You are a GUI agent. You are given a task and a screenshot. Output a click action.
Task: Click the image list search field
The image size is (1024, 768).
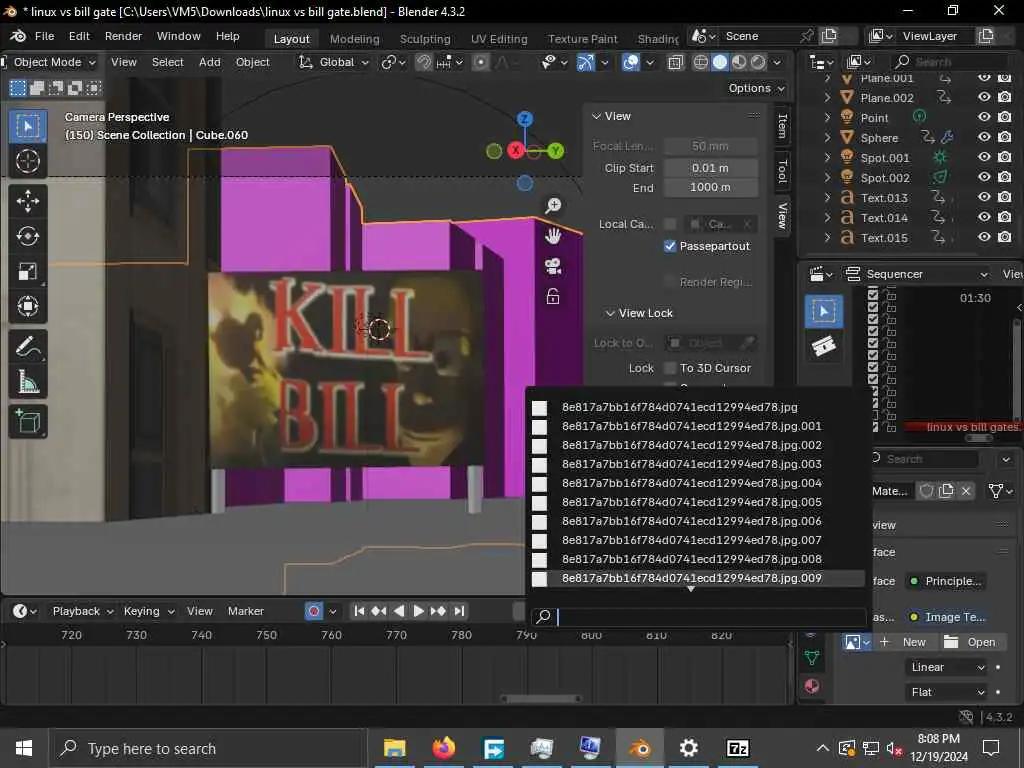(x=698, y=616)
